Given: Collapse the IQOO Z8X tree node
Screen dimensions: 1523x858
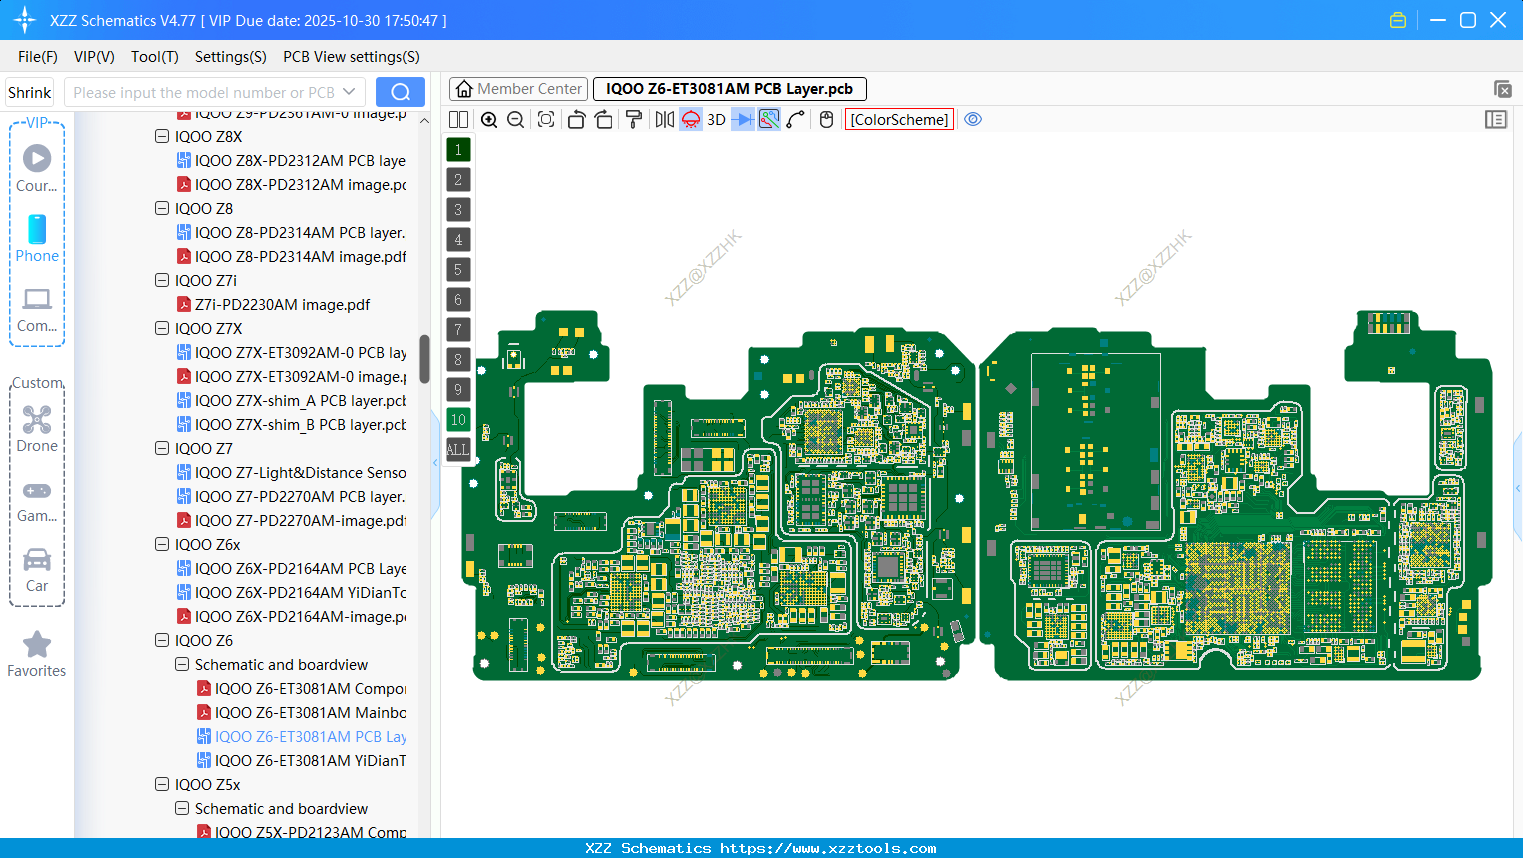Looking at the screenshot, I should (161, 136).
